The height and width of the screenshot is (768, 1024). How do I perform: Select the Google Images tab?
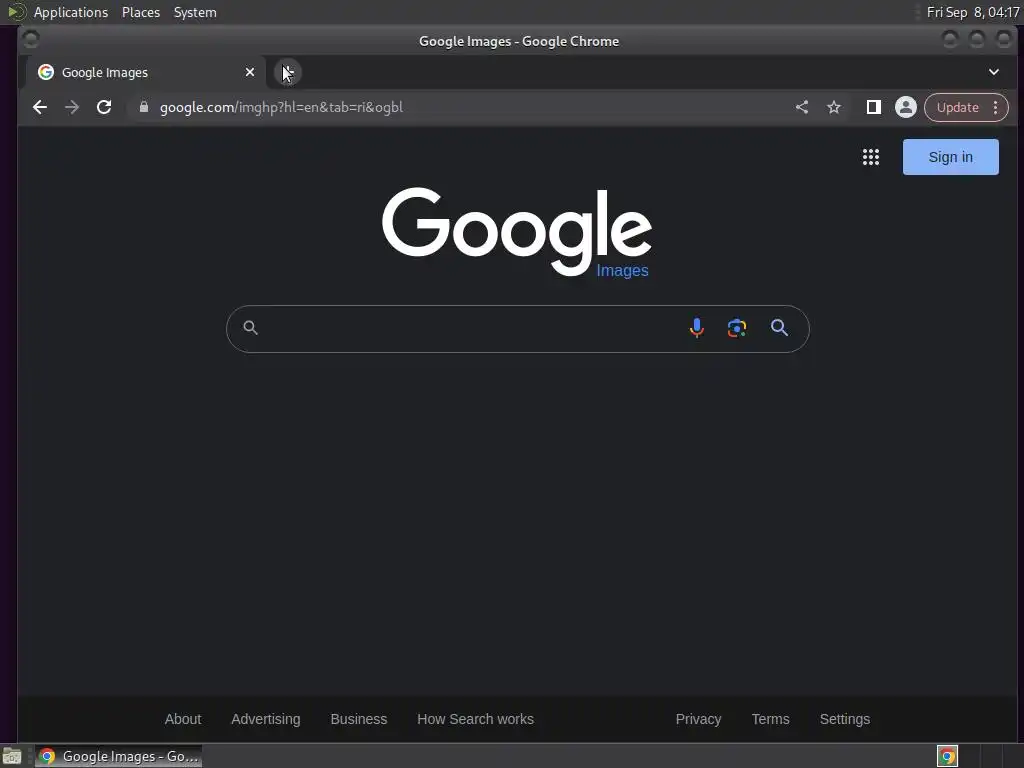coord(145,72)
